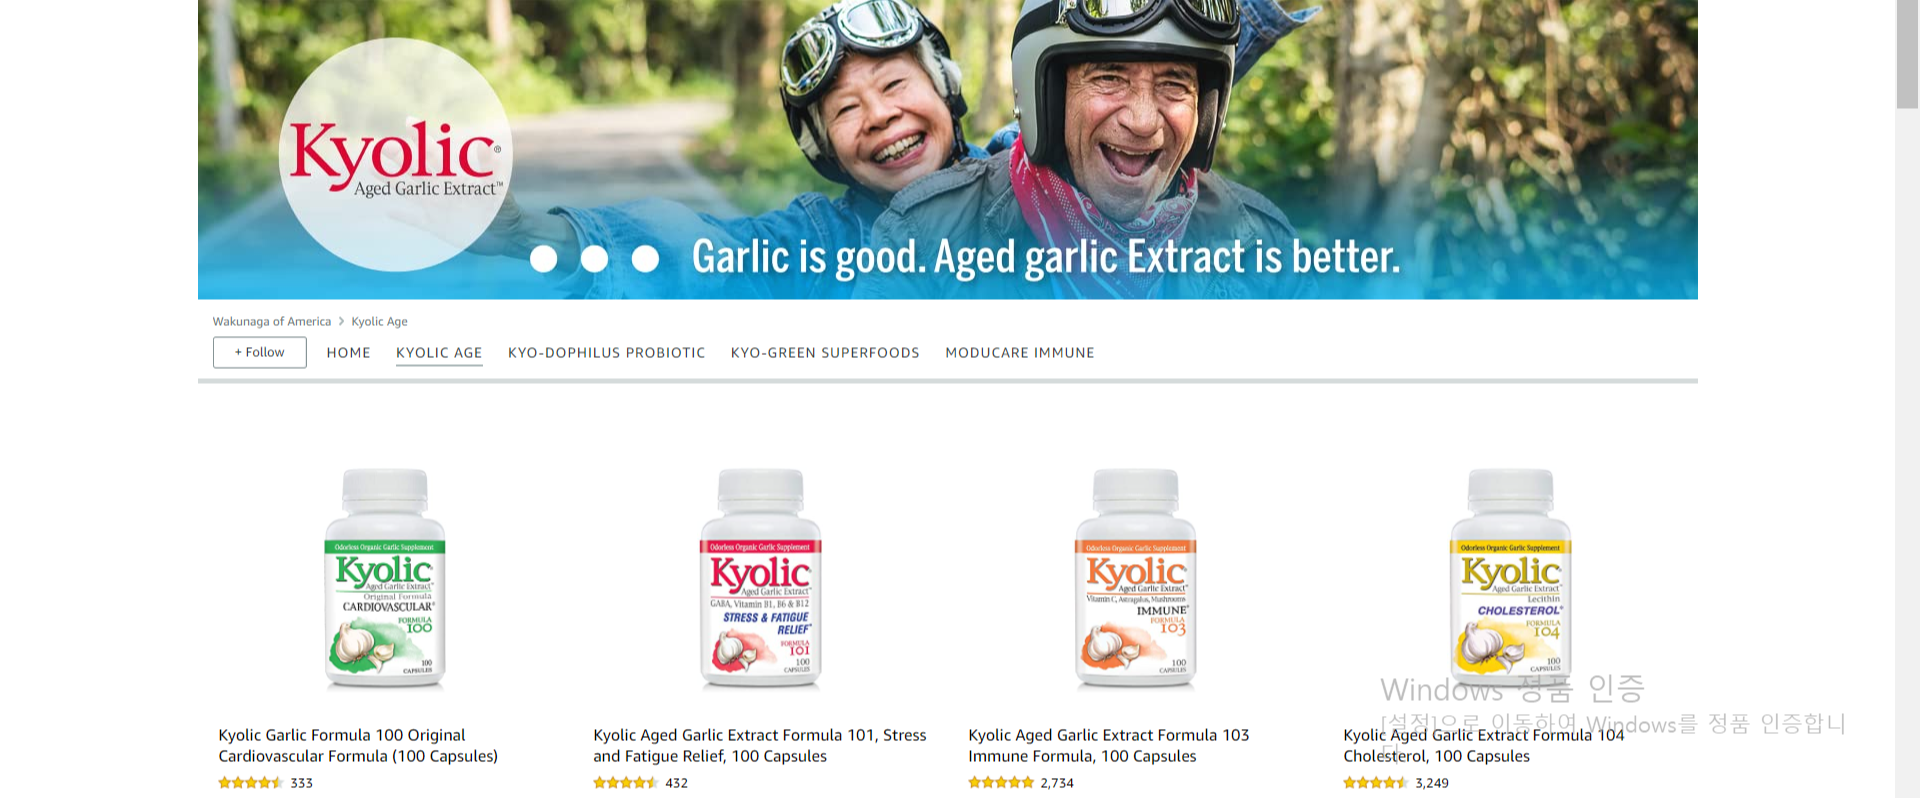1920x798 pixels.
Task: Click star rating for Formula 103 Immune
Action: 1001,783
